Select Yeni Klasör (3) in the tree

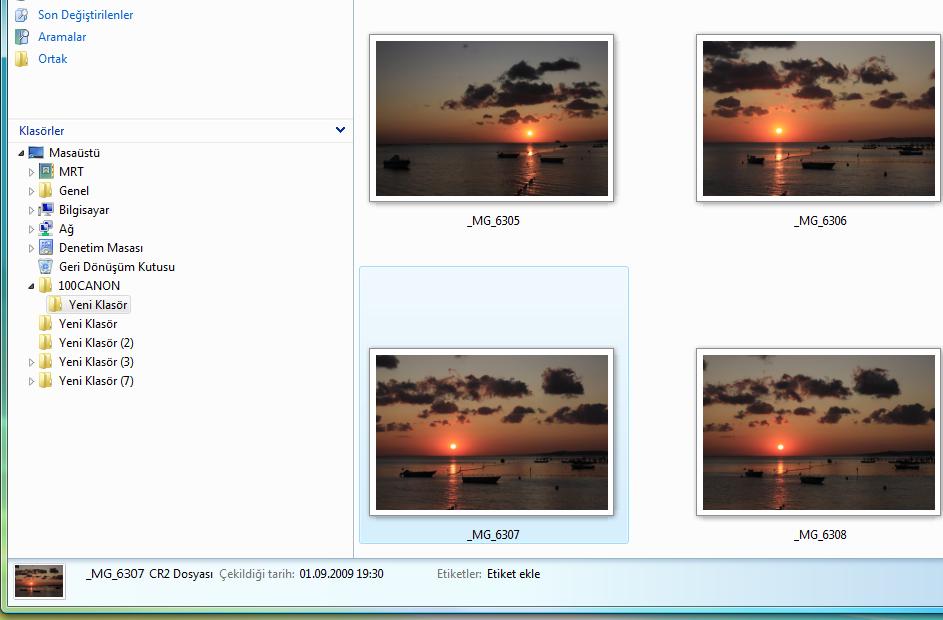pyautogui.click(x=96, y=362)
